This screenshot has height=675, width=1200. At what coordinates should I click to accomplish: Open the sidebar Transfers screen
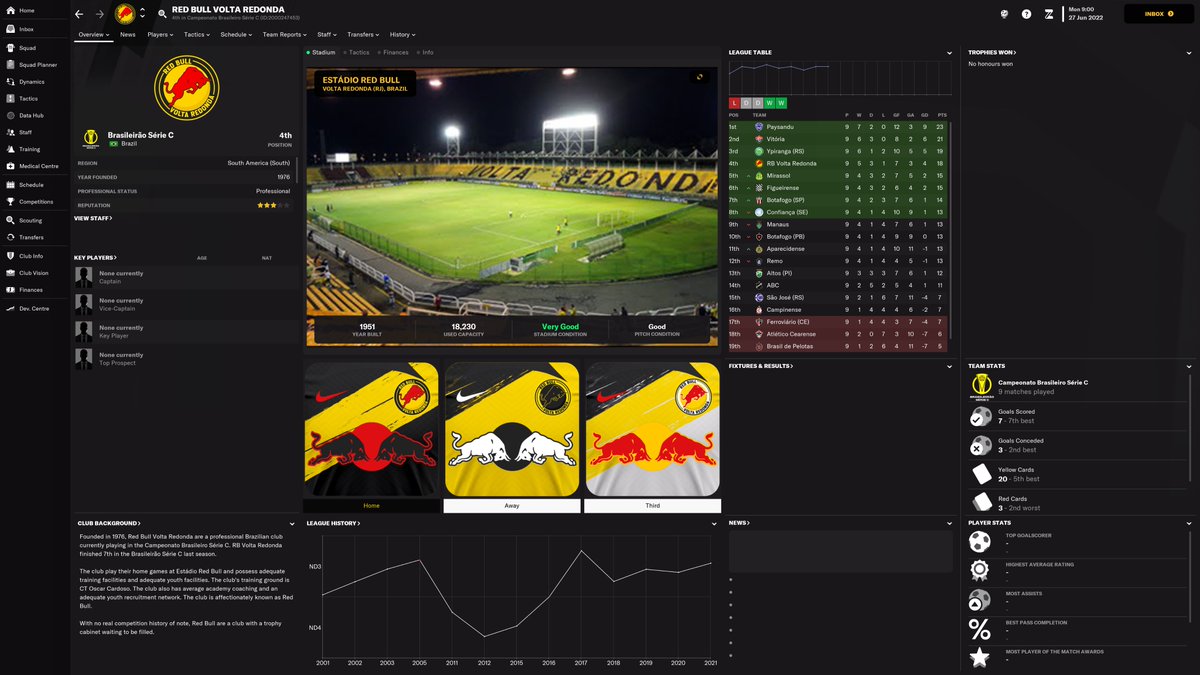click(31, 237)
